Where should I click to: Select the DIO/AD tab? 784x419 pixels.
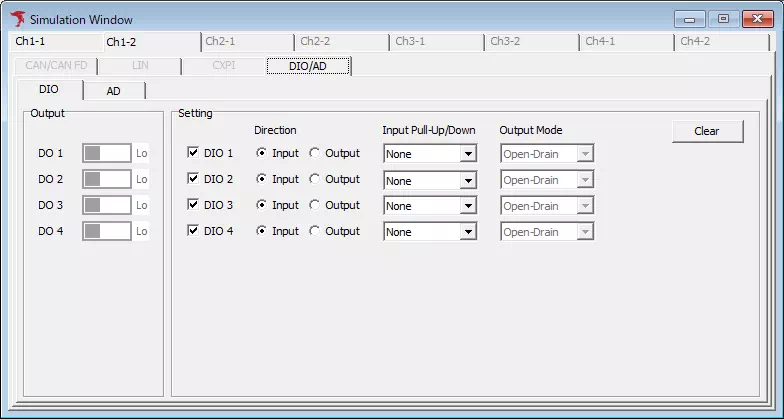click(x=307, y=66)
